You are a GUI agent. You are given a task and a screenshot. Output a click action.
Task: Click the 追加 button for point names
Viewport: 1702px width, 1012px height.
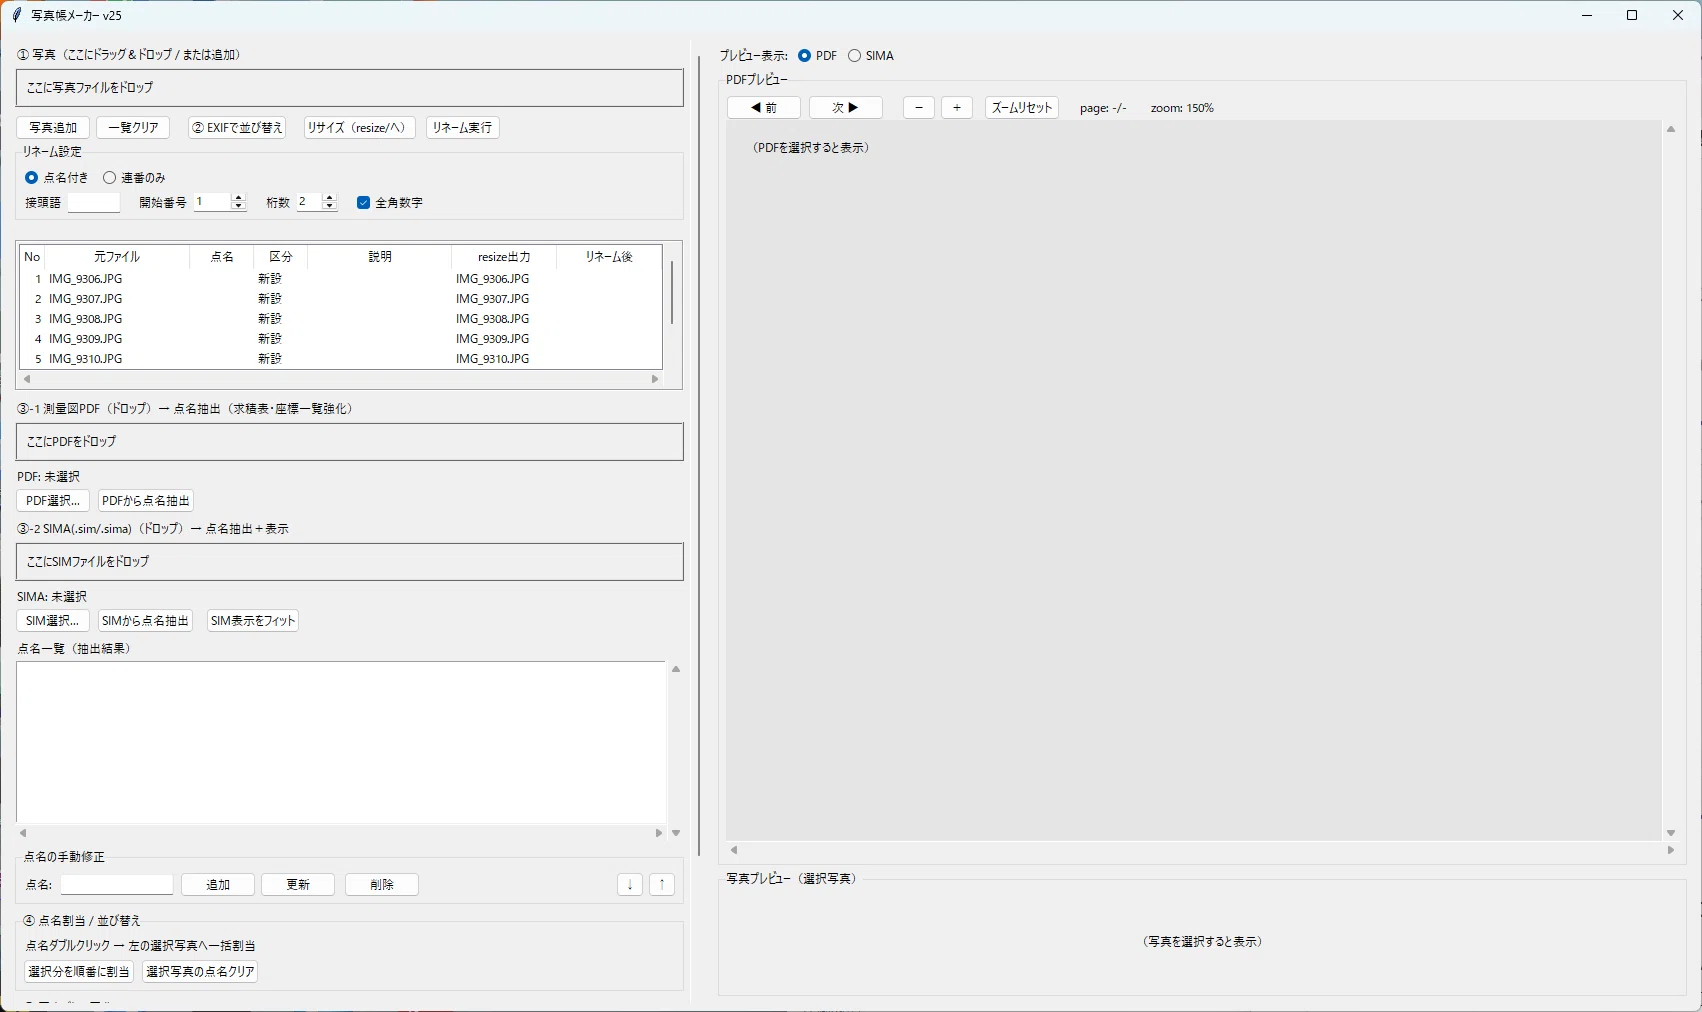[218, 885]
